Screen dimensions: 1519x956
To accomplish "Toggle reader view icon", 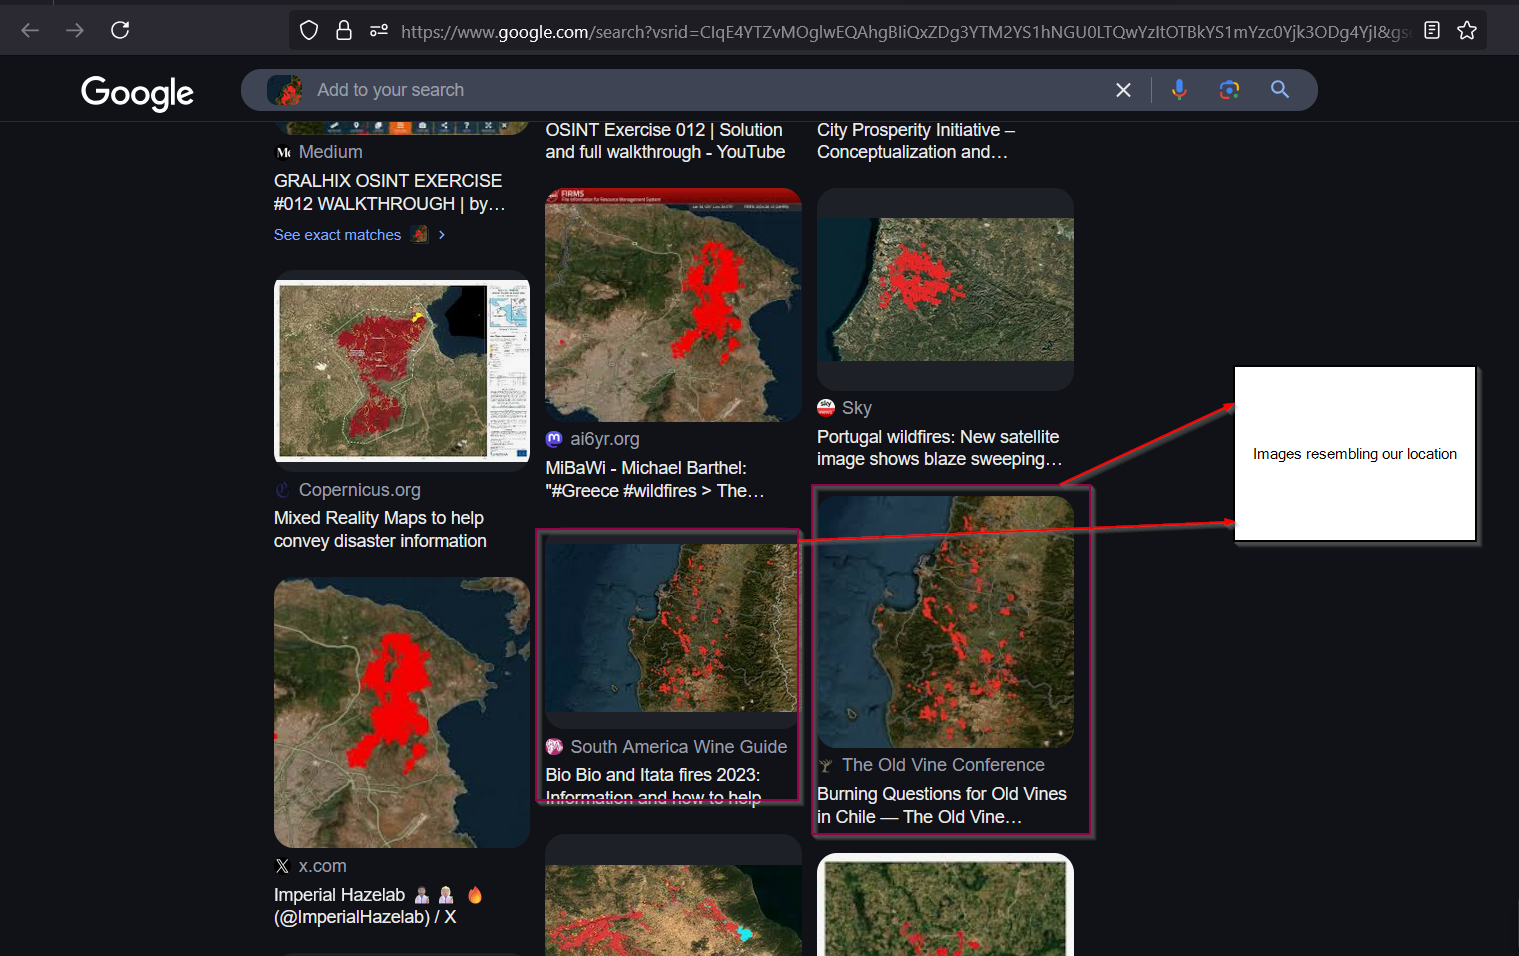I will (1432, 30).
